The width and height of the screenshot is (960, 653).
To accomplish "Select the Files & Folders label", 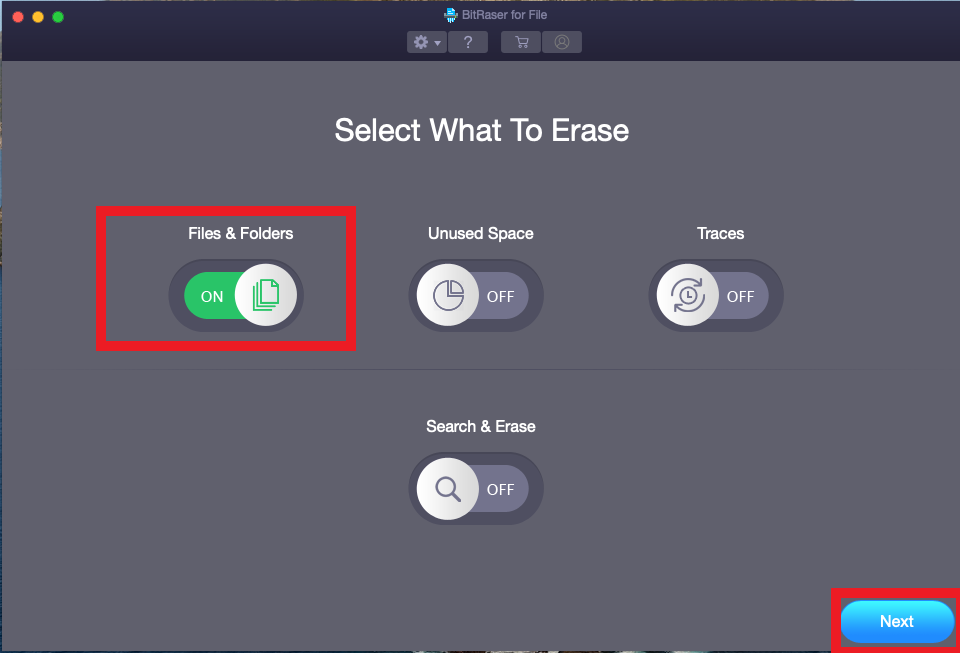I will tap(241, 233).
